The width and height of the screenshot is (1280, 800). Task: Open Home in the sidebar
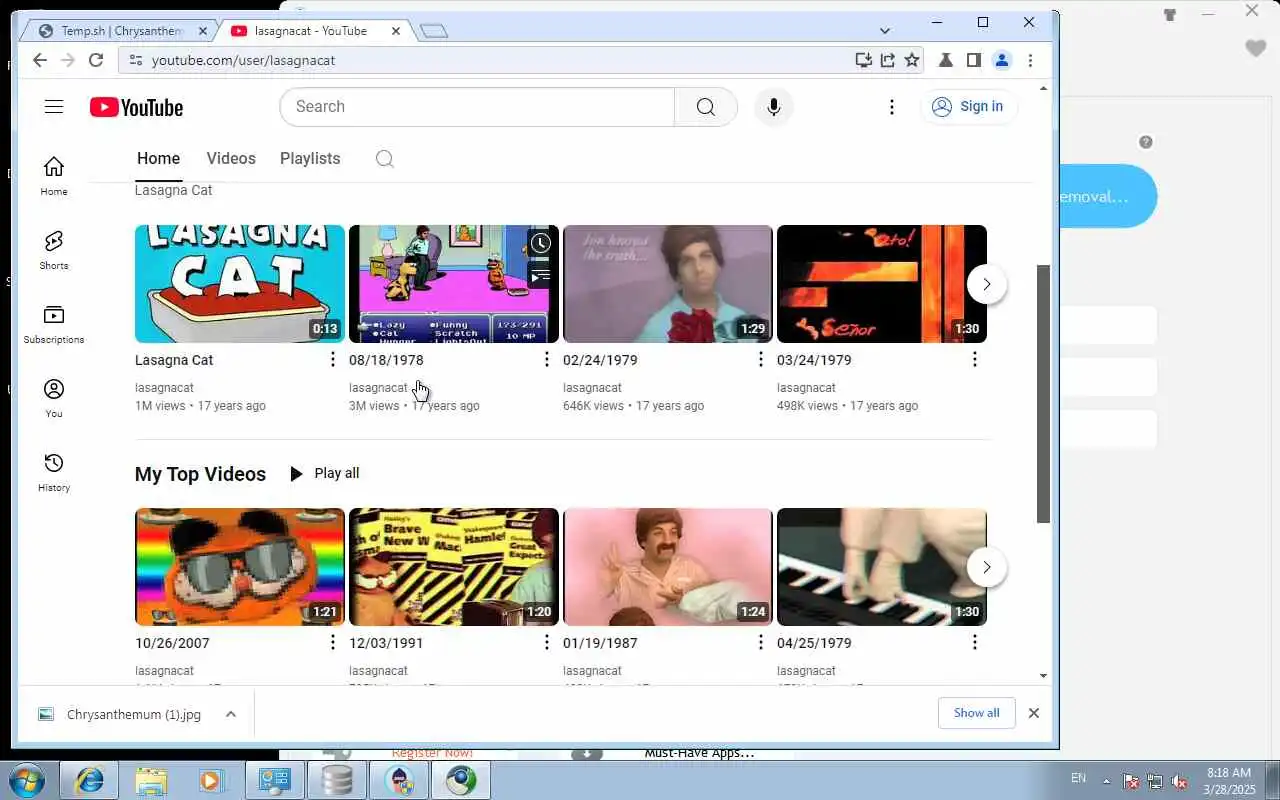click(x=54, y=176)
